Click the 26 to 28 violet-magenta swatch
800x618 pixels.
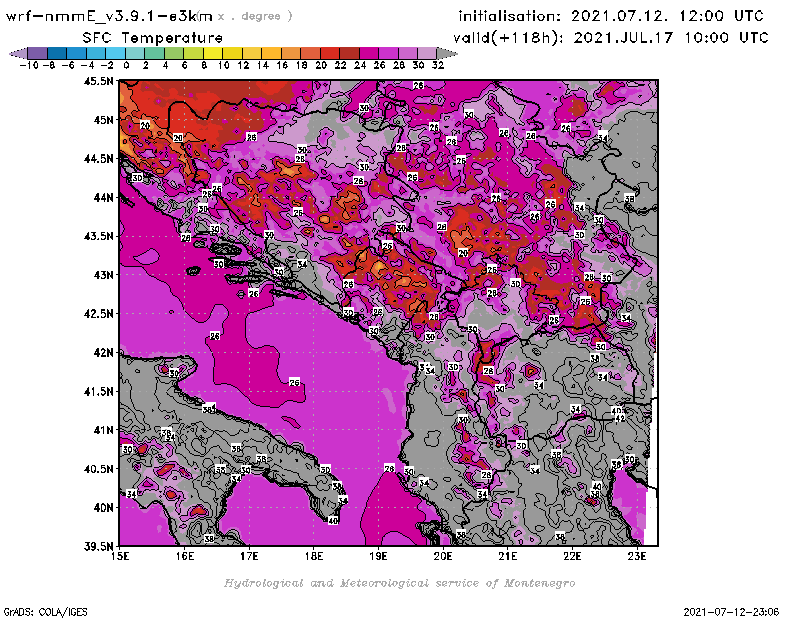tap(388, 53)
